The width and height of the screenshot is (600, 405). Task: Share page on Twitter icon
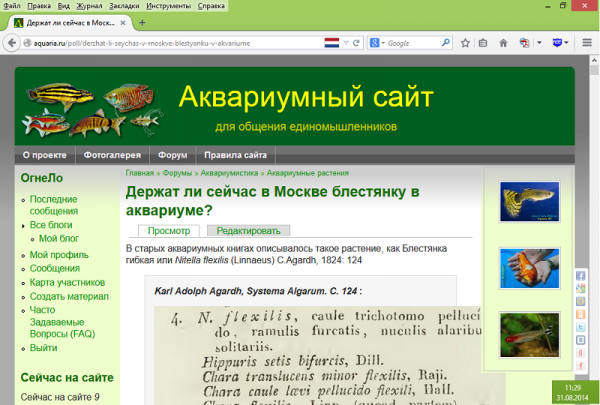(580, 327)
